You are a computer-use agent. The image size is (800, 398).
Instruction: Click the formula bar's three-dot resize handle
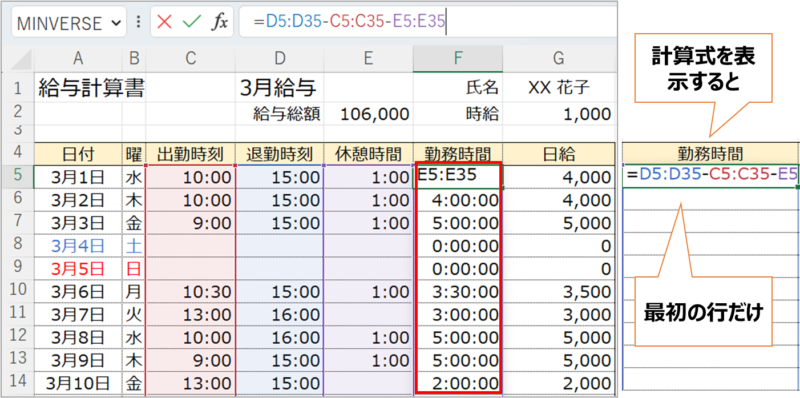click(138, 22)
